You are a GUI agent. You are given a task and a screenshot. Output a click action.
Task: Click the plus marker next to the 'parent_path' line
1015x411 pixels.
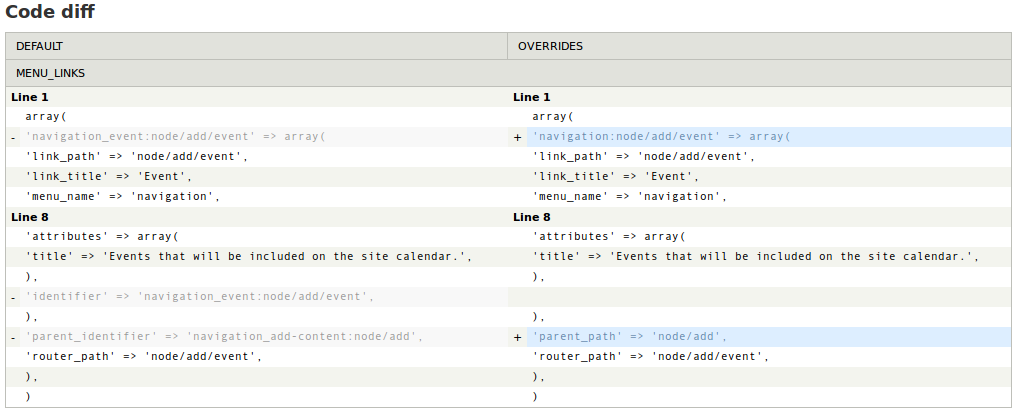tap(517, 337)
